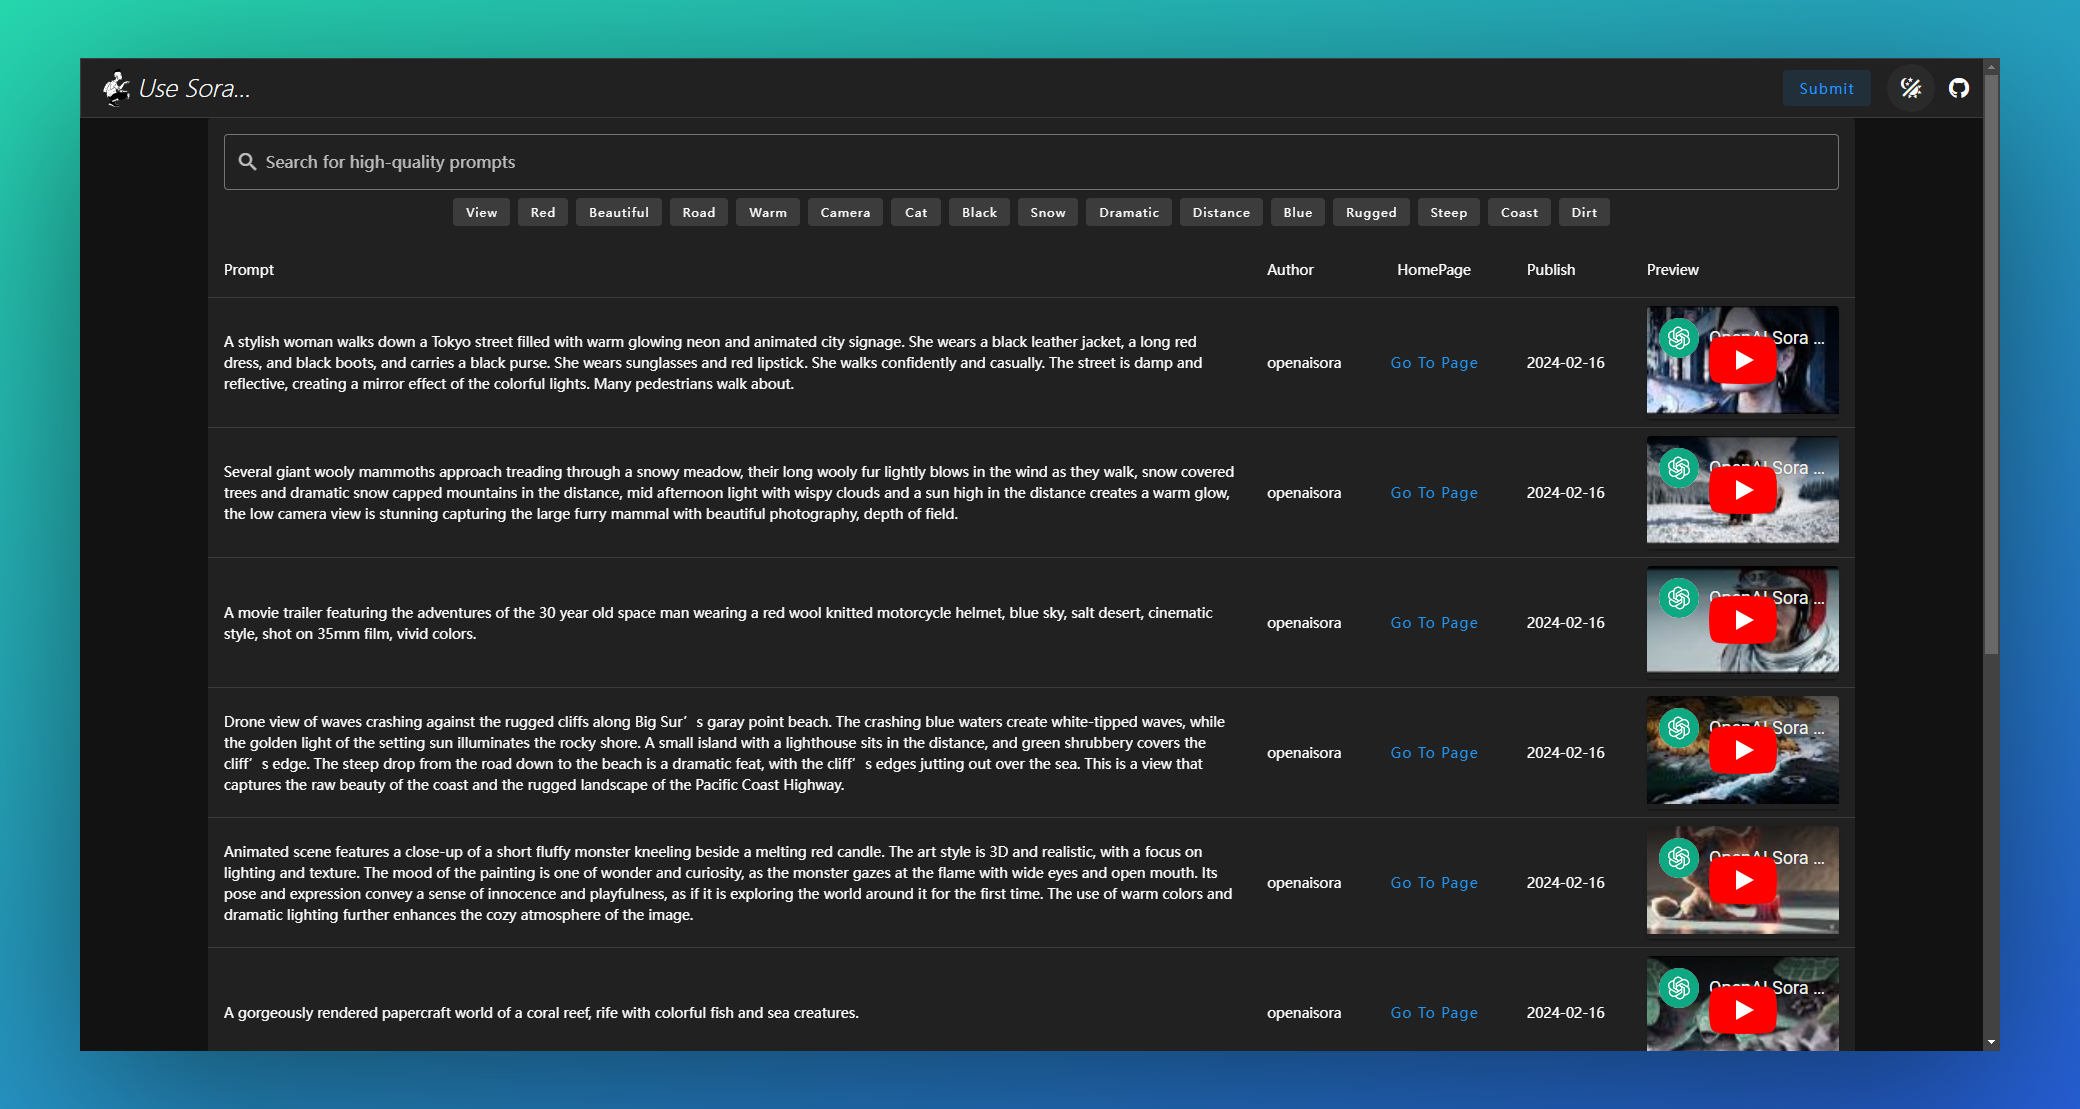Click the View tag chip

(481, 212)
